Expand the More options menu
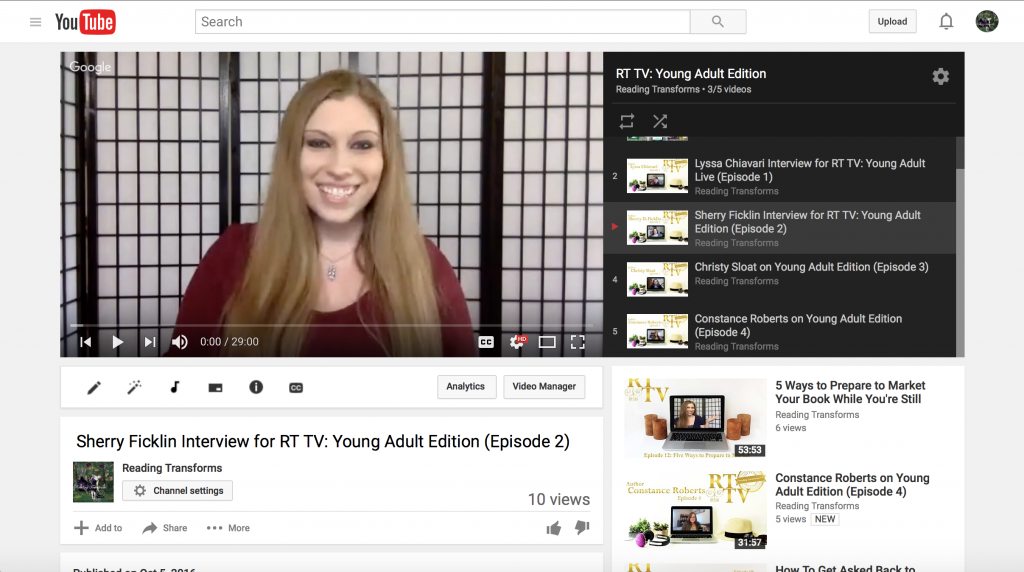This screenshot has height=572, width=1024. click(228, 528)
